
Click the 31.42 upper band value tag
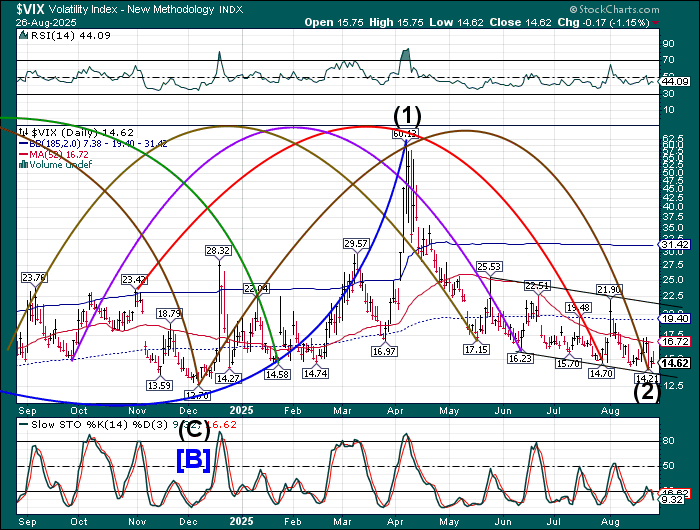click(676, 244)
